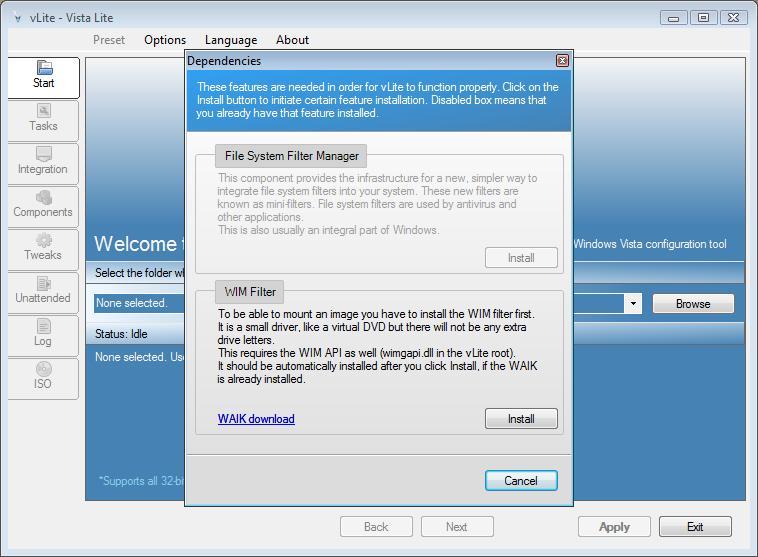
Task: Open the Options menu
Action: [165, 40]
